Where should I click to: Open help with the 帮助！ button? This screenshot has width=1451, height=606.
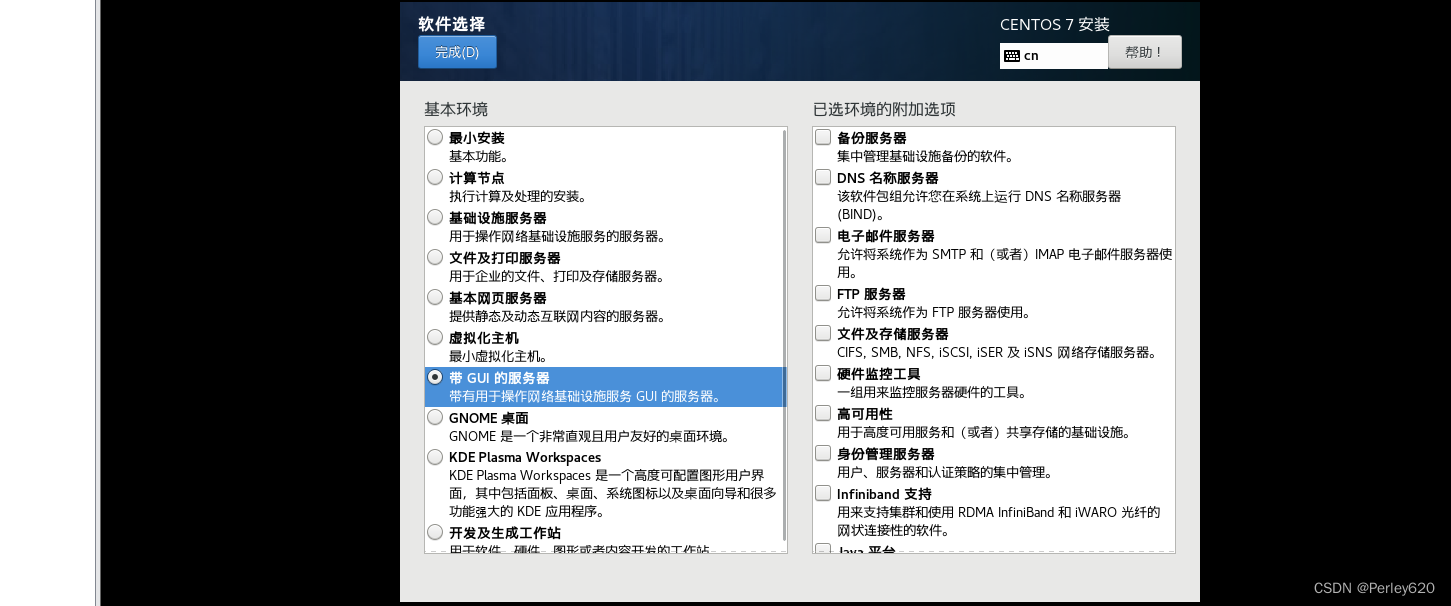tap(1144, 52)
